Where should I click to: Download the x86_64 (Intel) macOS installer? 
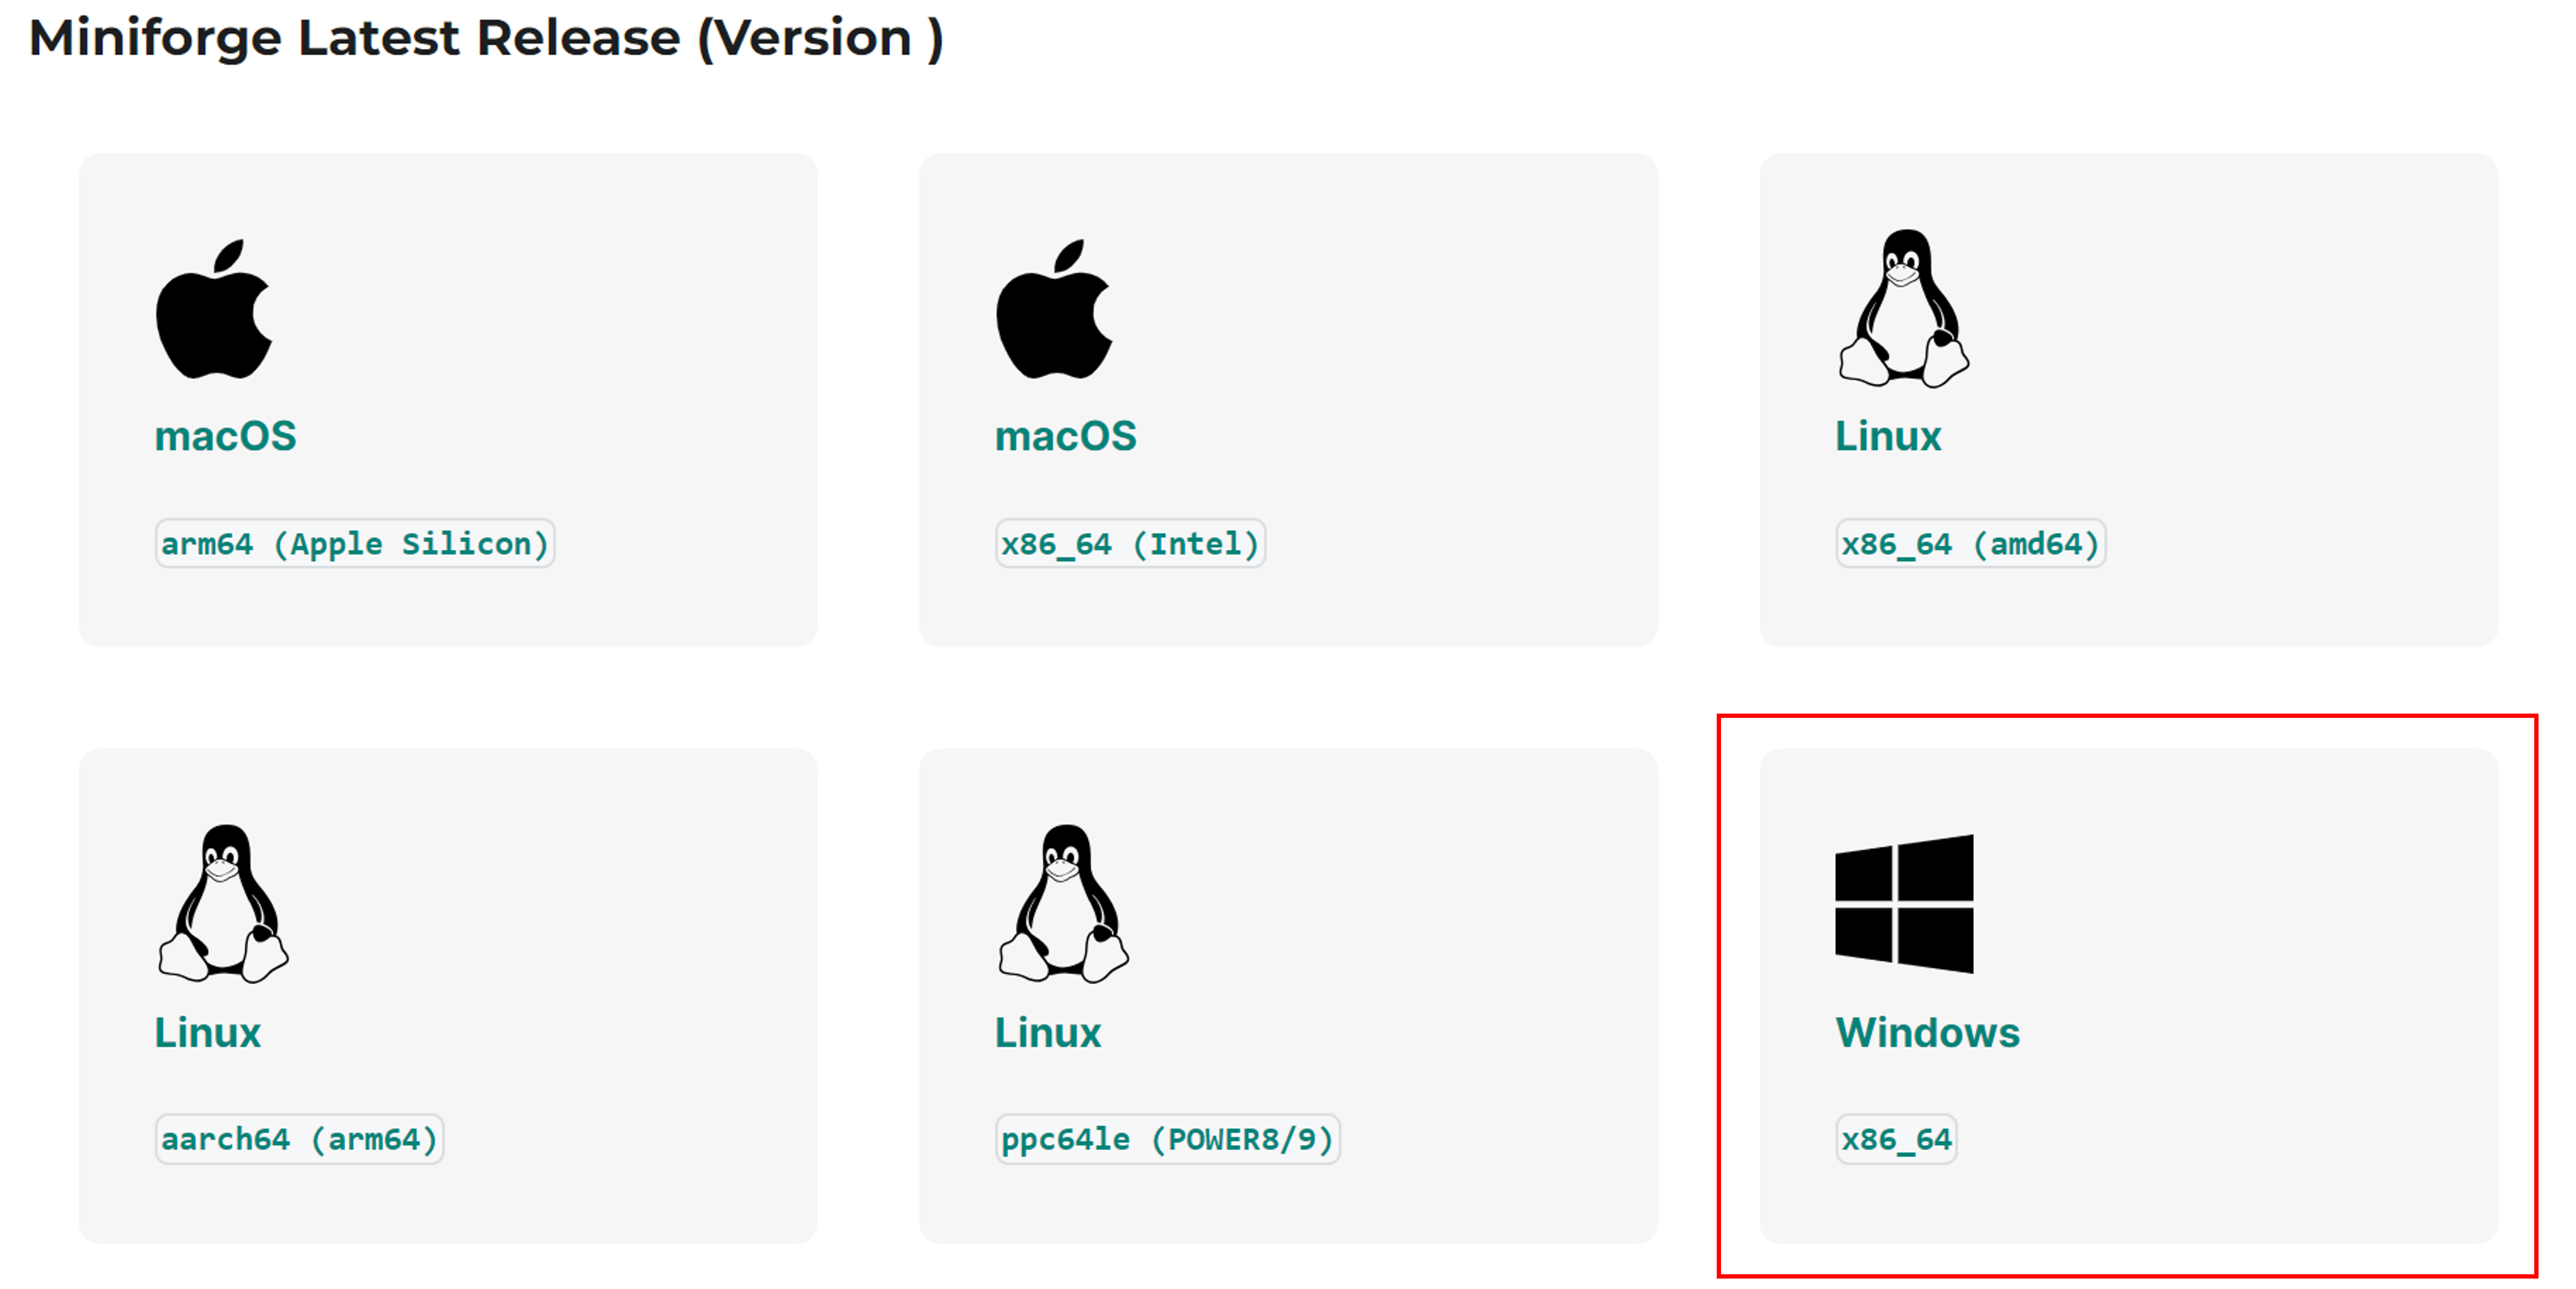(x=1130, y=544)
